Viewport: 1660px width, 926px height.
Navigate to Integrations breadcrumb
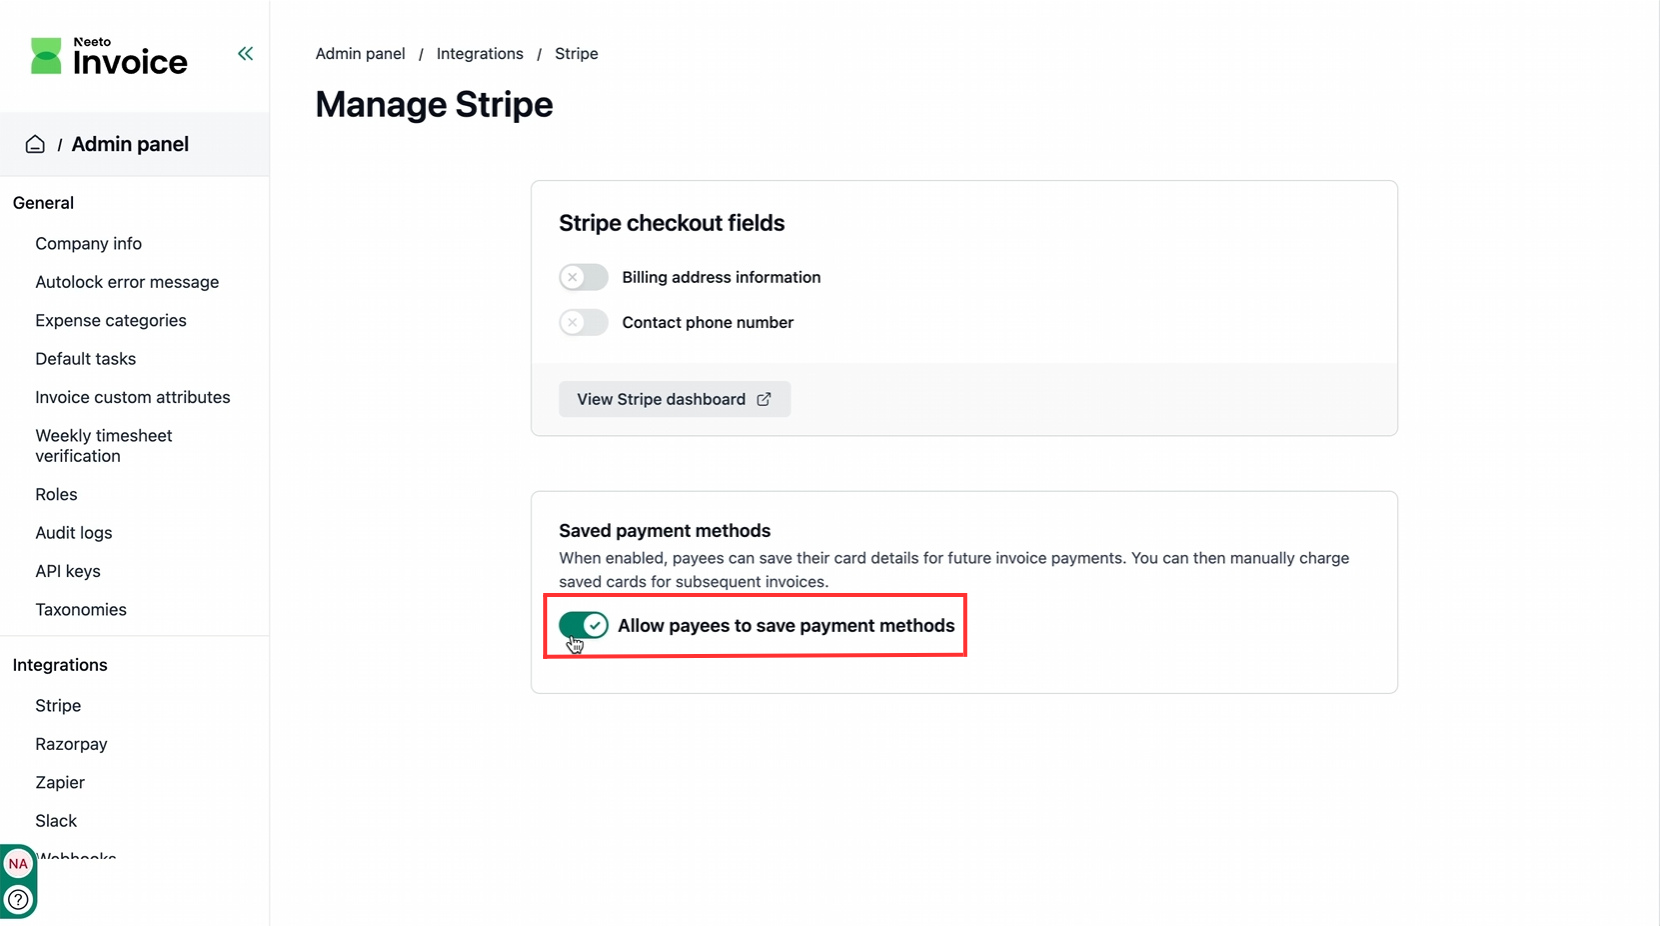[479, 54]
